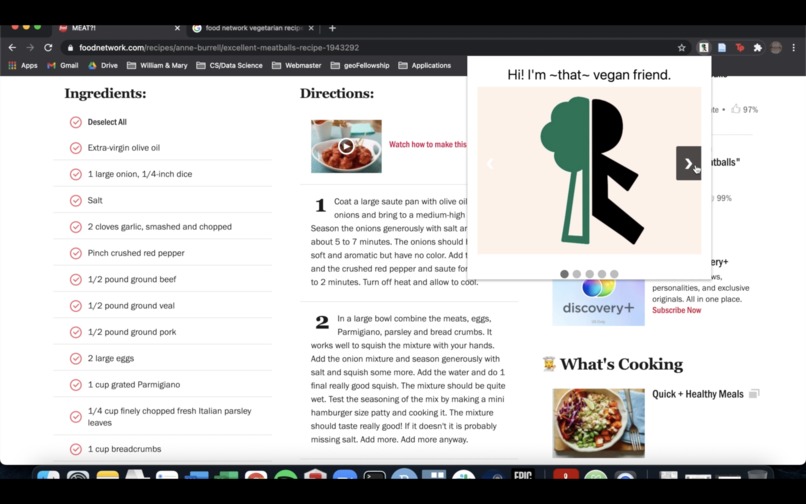Image resolution: width=806 pixels, height=504 pixels.
Task: Click the site lock icon in address bar
Action: point(70,48)
